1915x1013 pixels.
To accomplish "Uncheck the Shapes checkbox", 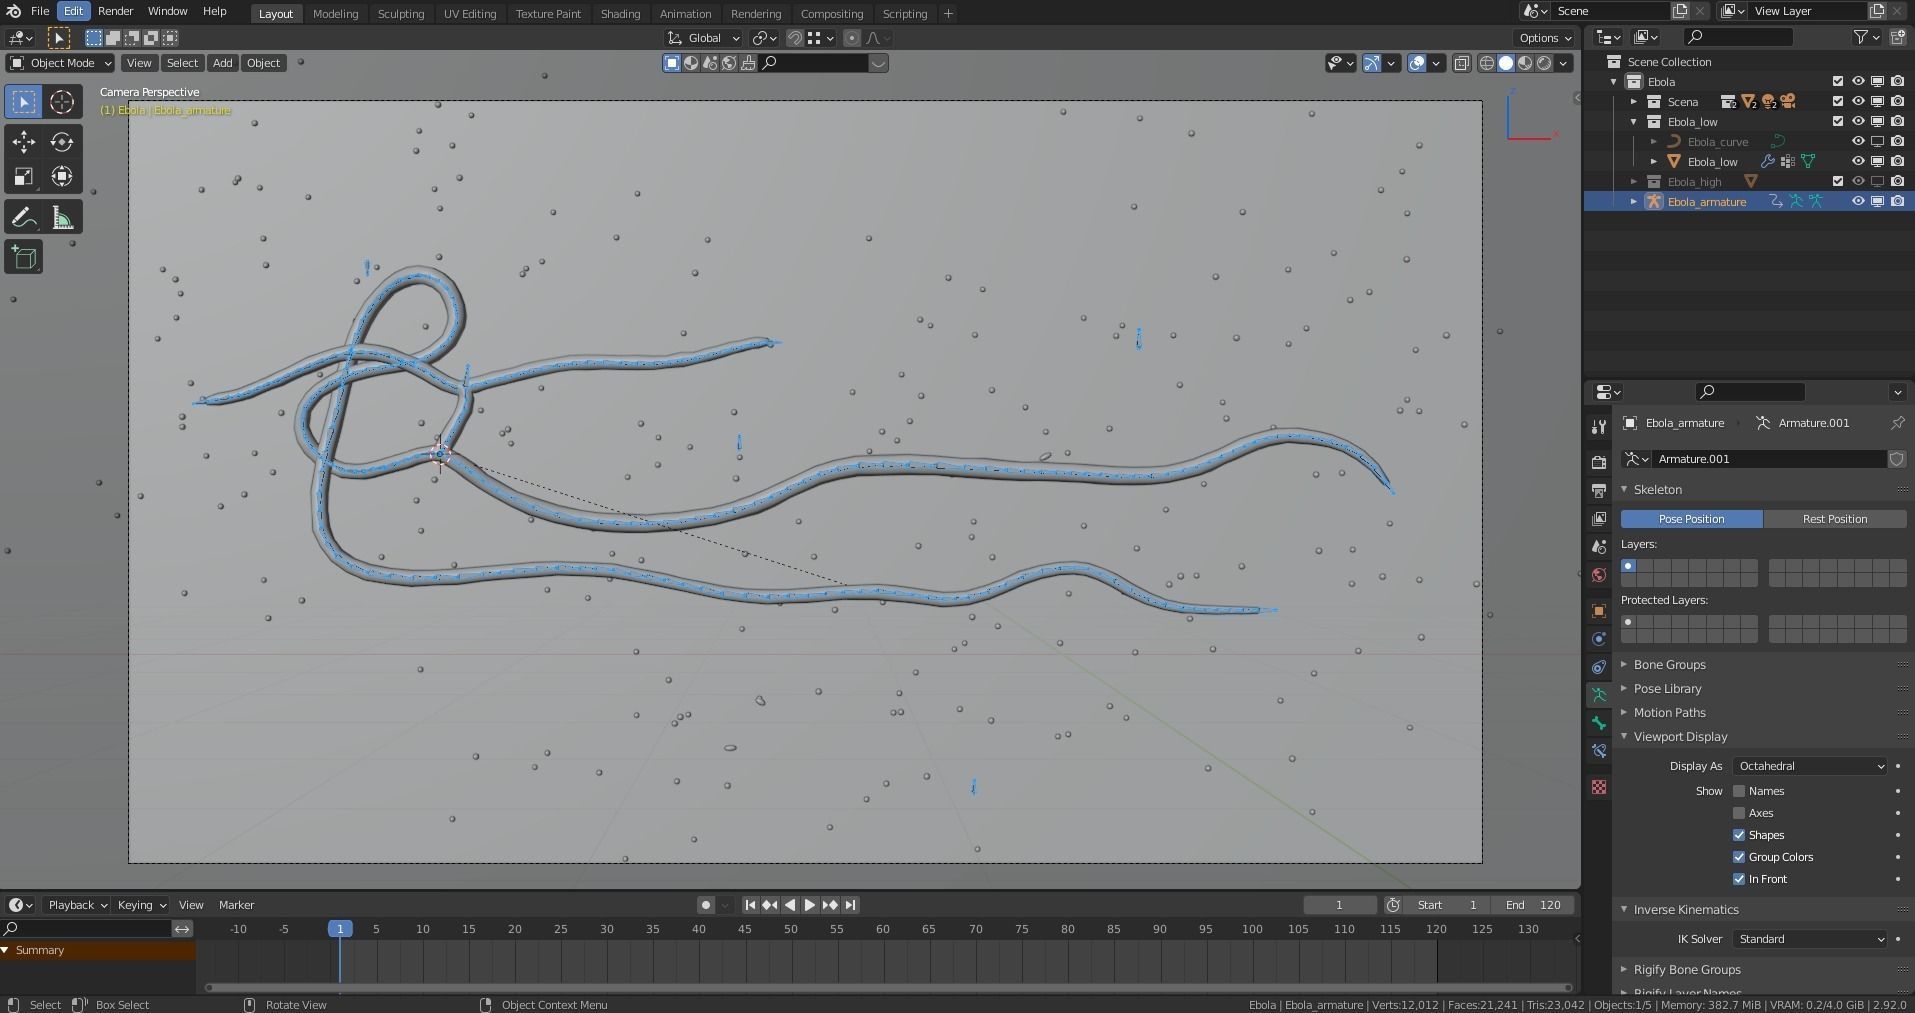I will tap(1739, 835).
